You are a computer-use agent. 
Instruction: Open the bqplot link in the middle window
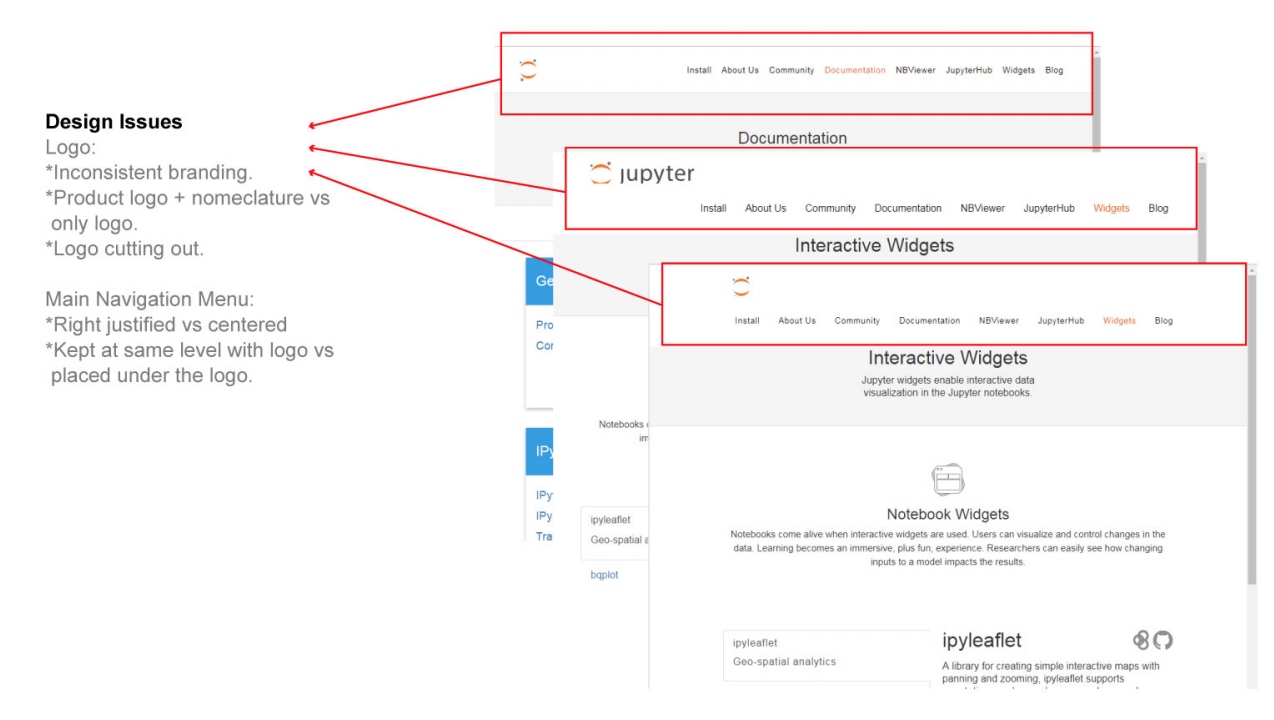(x=604, y=575)
